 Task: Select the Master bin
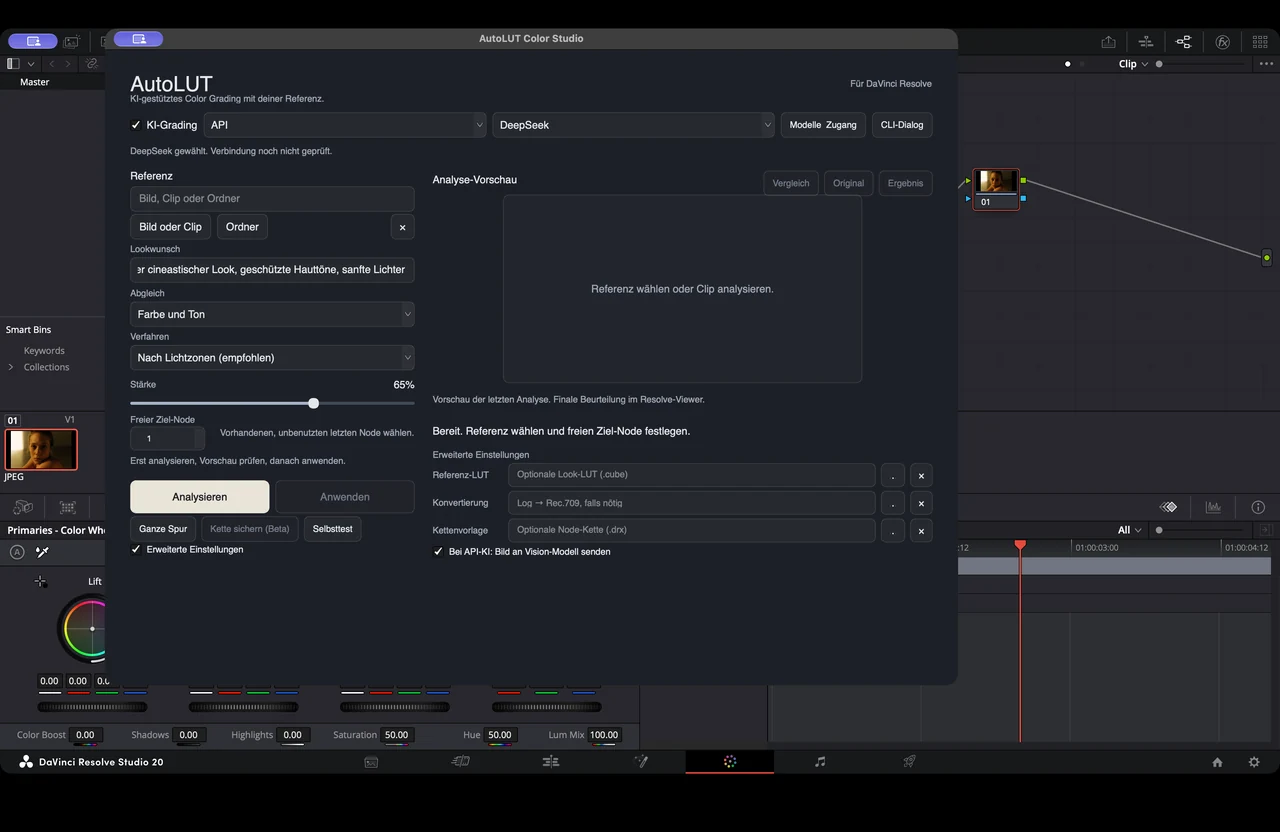(x=34, y=82)
